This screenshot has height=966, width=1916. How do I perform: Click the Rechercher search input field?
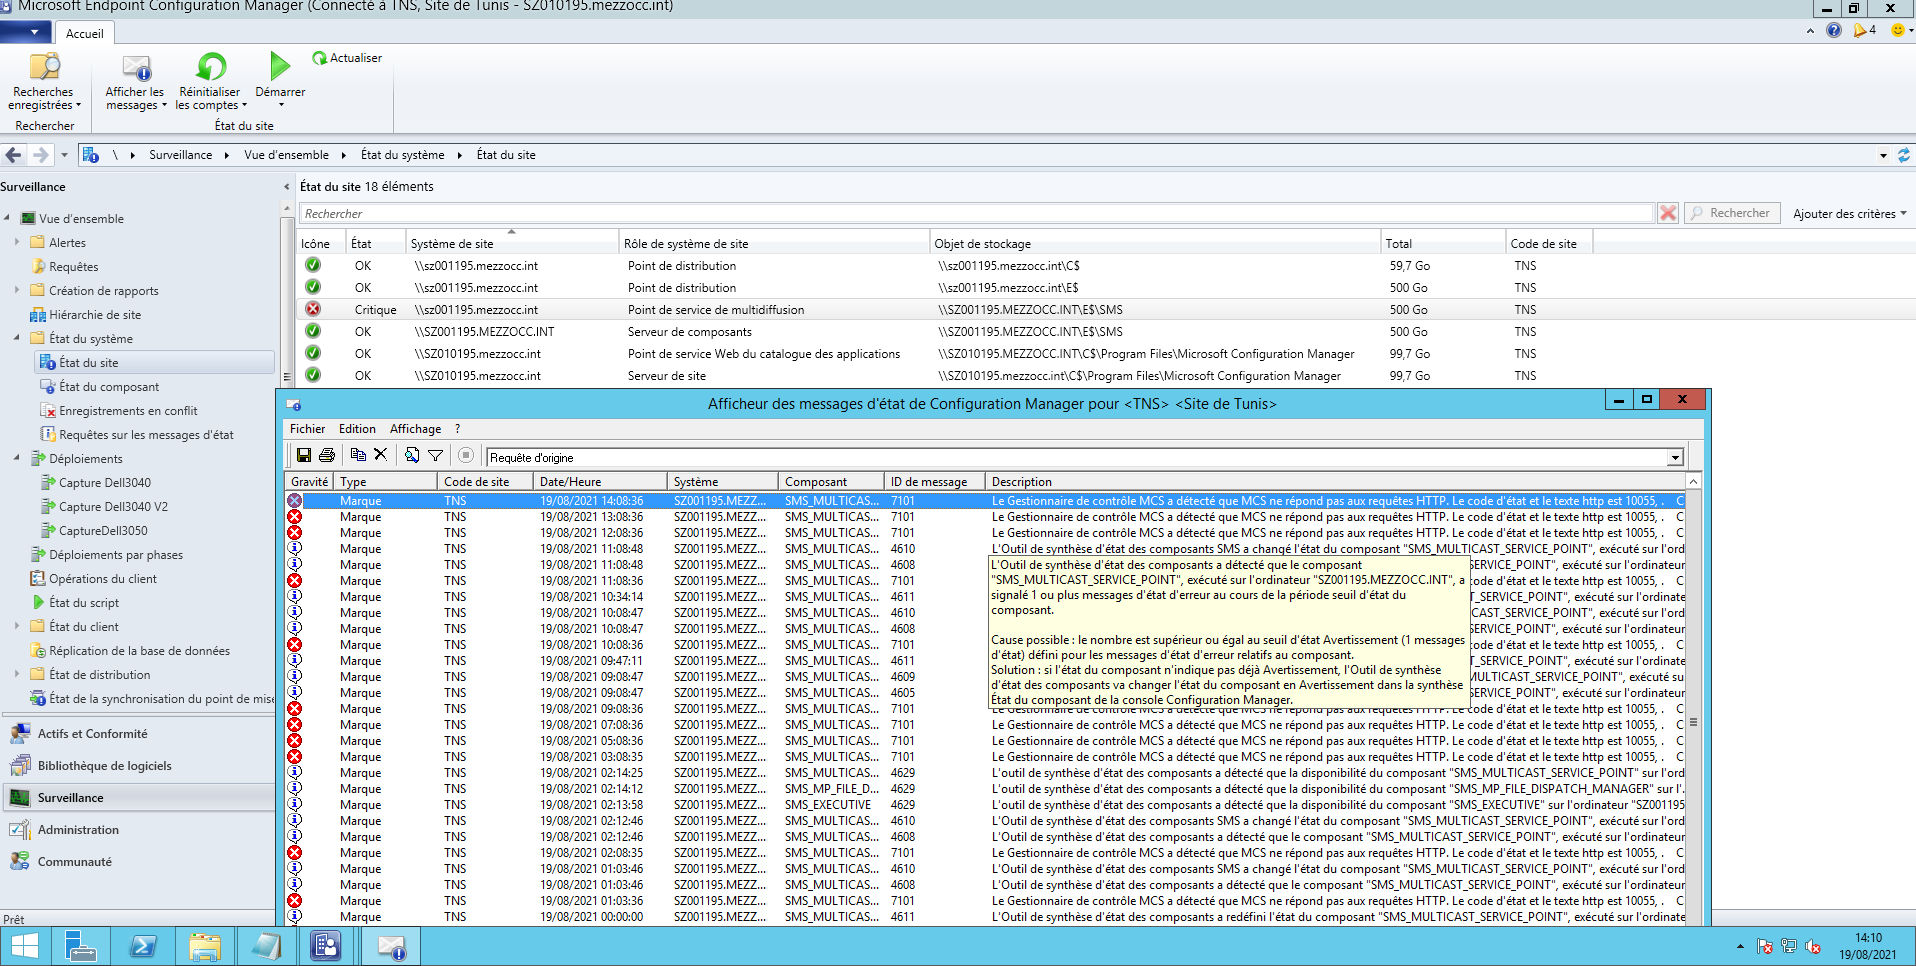pos(976,213)
